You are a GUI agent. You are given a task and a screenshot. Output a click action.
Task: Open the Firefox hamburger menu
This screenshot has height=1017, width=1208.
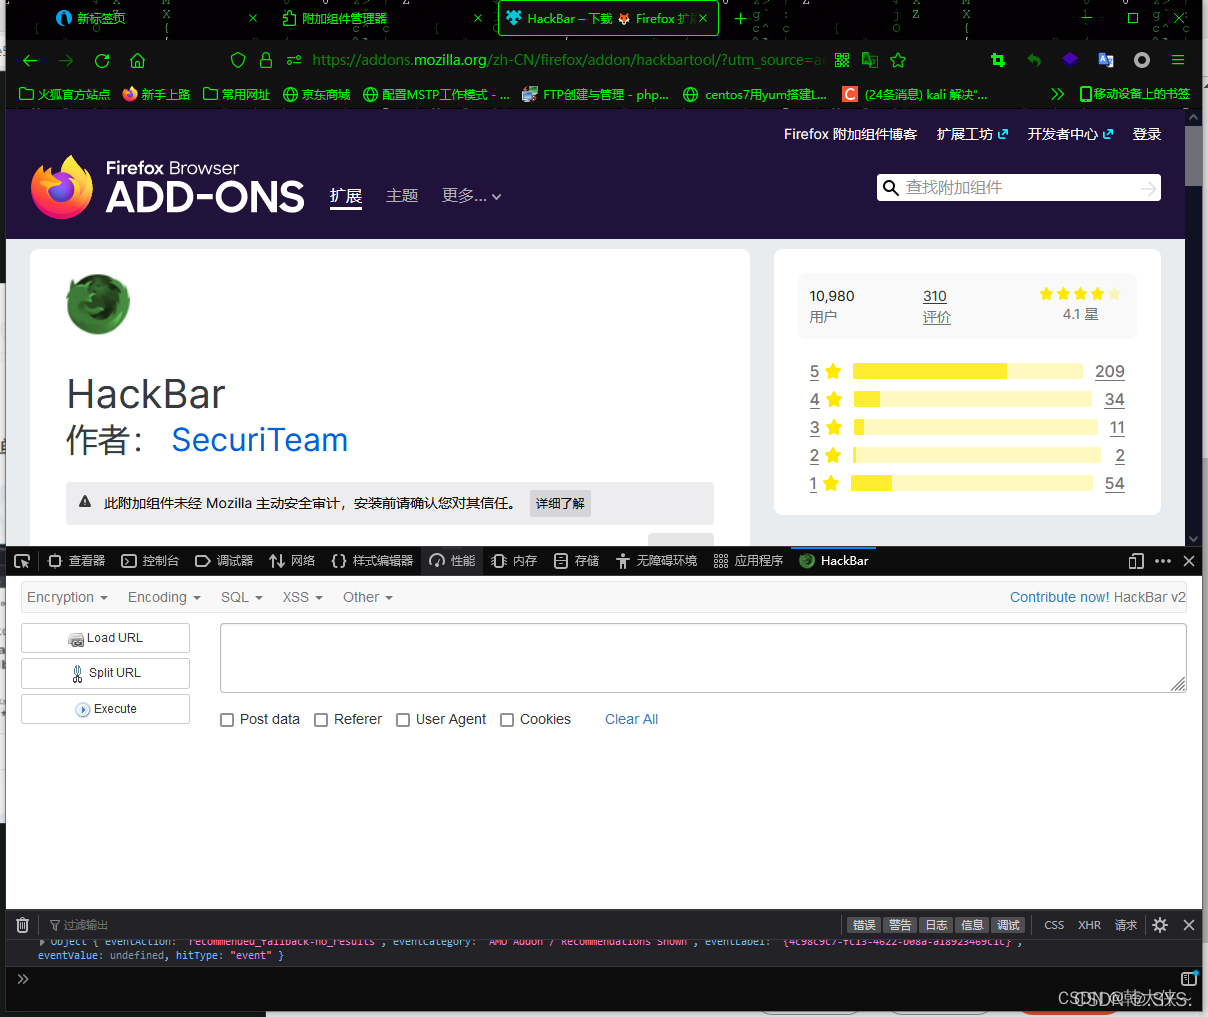coord(1178,60)
